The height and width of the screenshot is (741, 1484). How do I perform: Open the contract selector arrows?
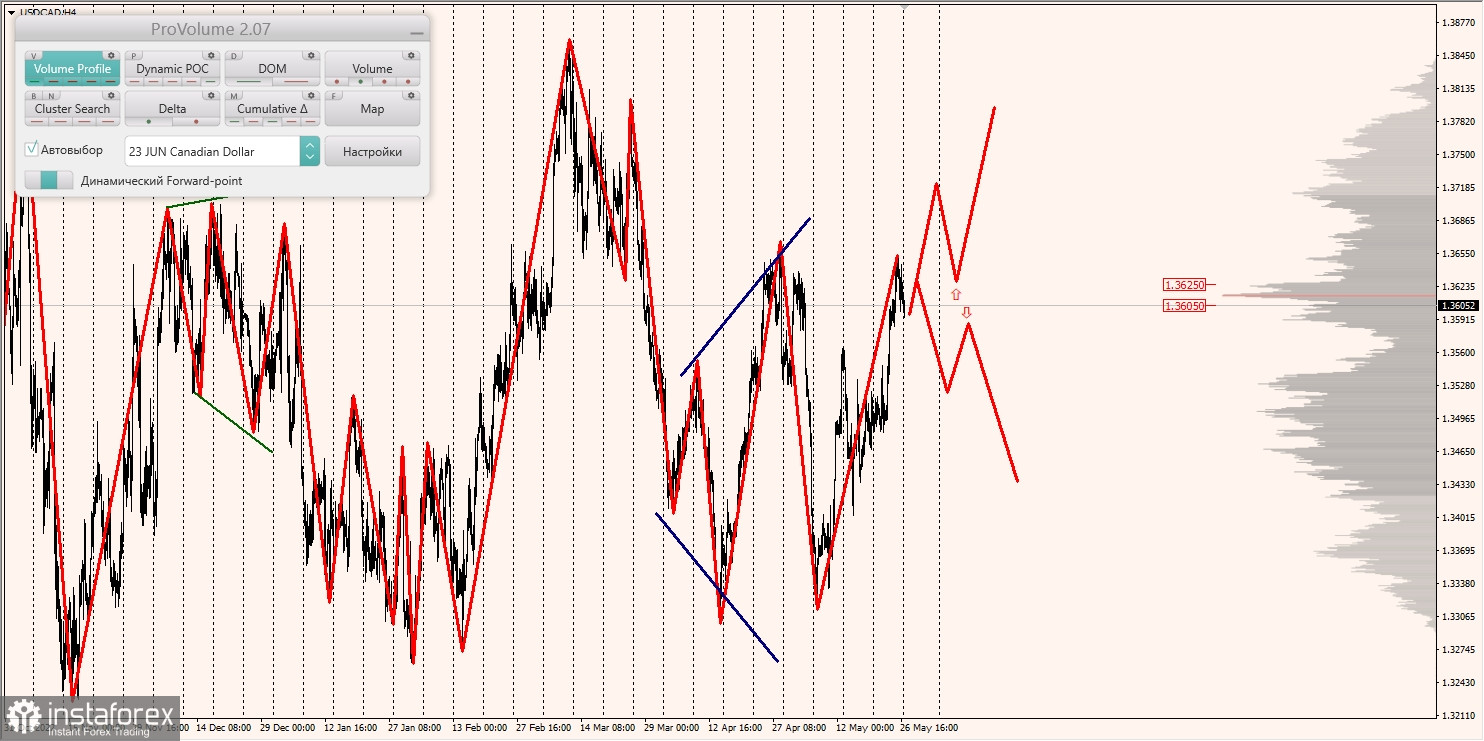pyautogui.click(x=310, y=151)
